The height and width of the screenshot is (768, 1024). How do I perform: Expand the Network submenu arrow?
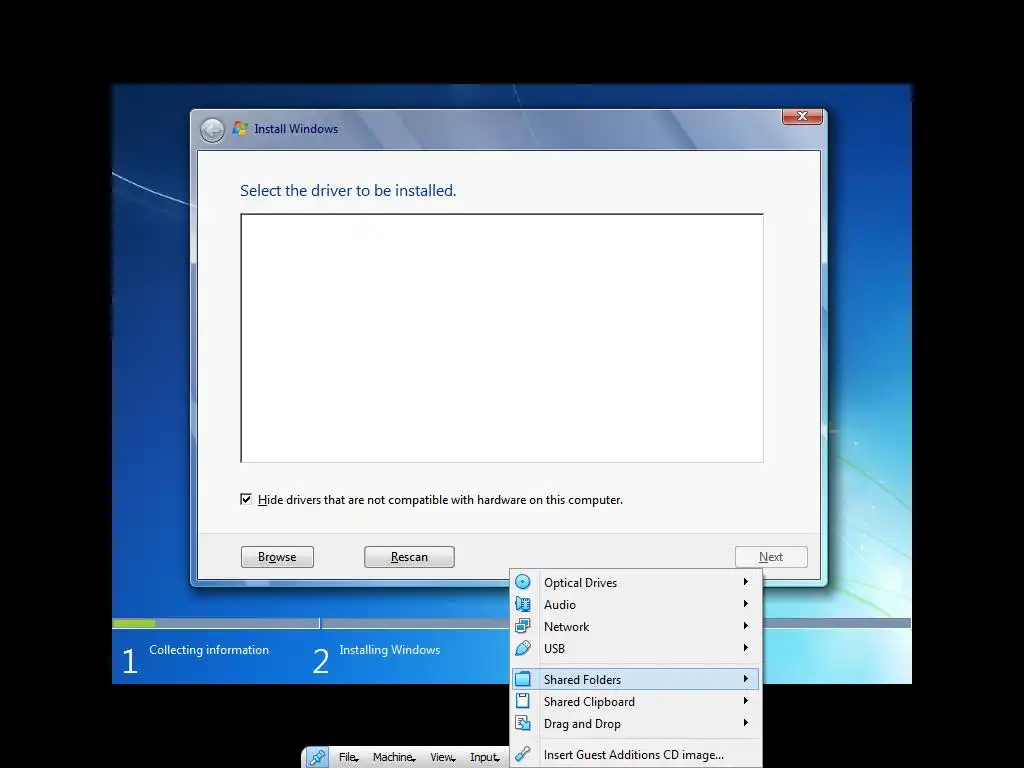point(745,626)
